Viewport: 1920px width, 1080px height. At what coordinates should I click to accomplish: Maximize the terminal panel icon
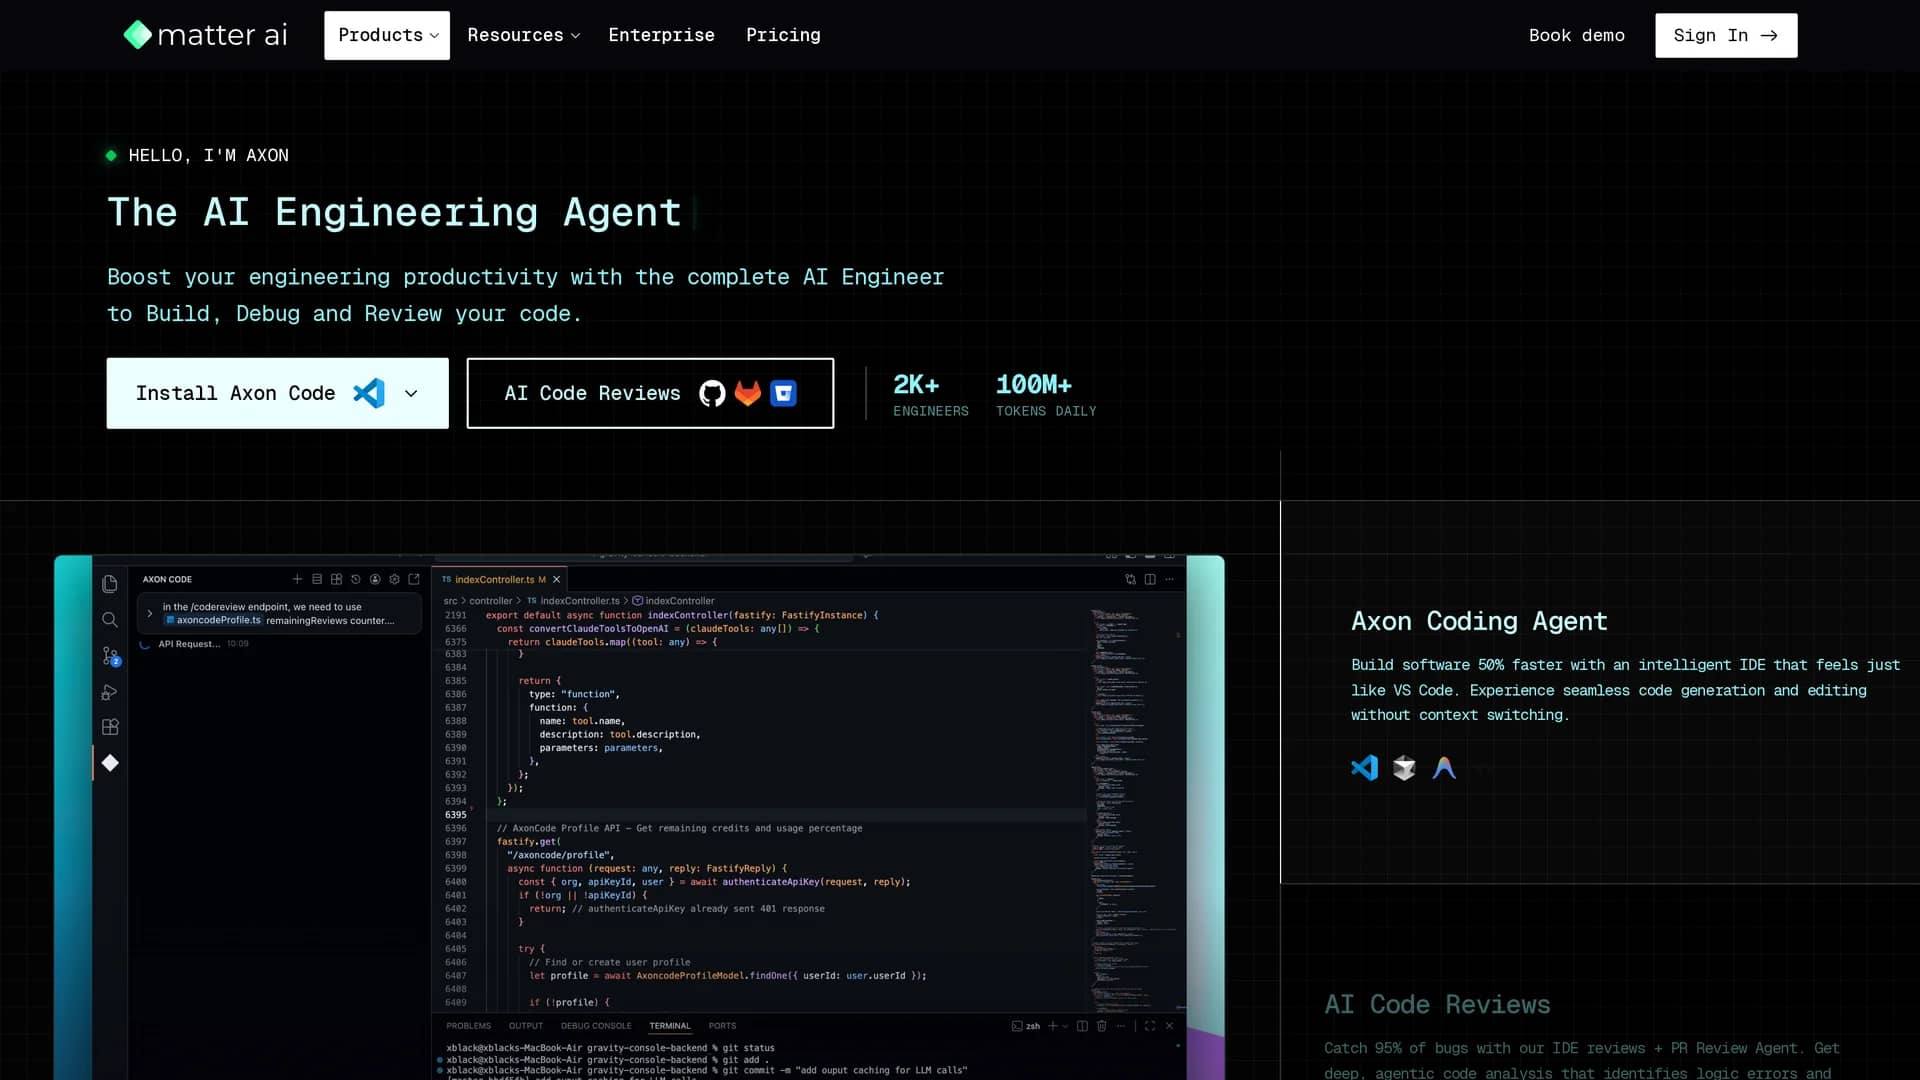[1150, 1026]
